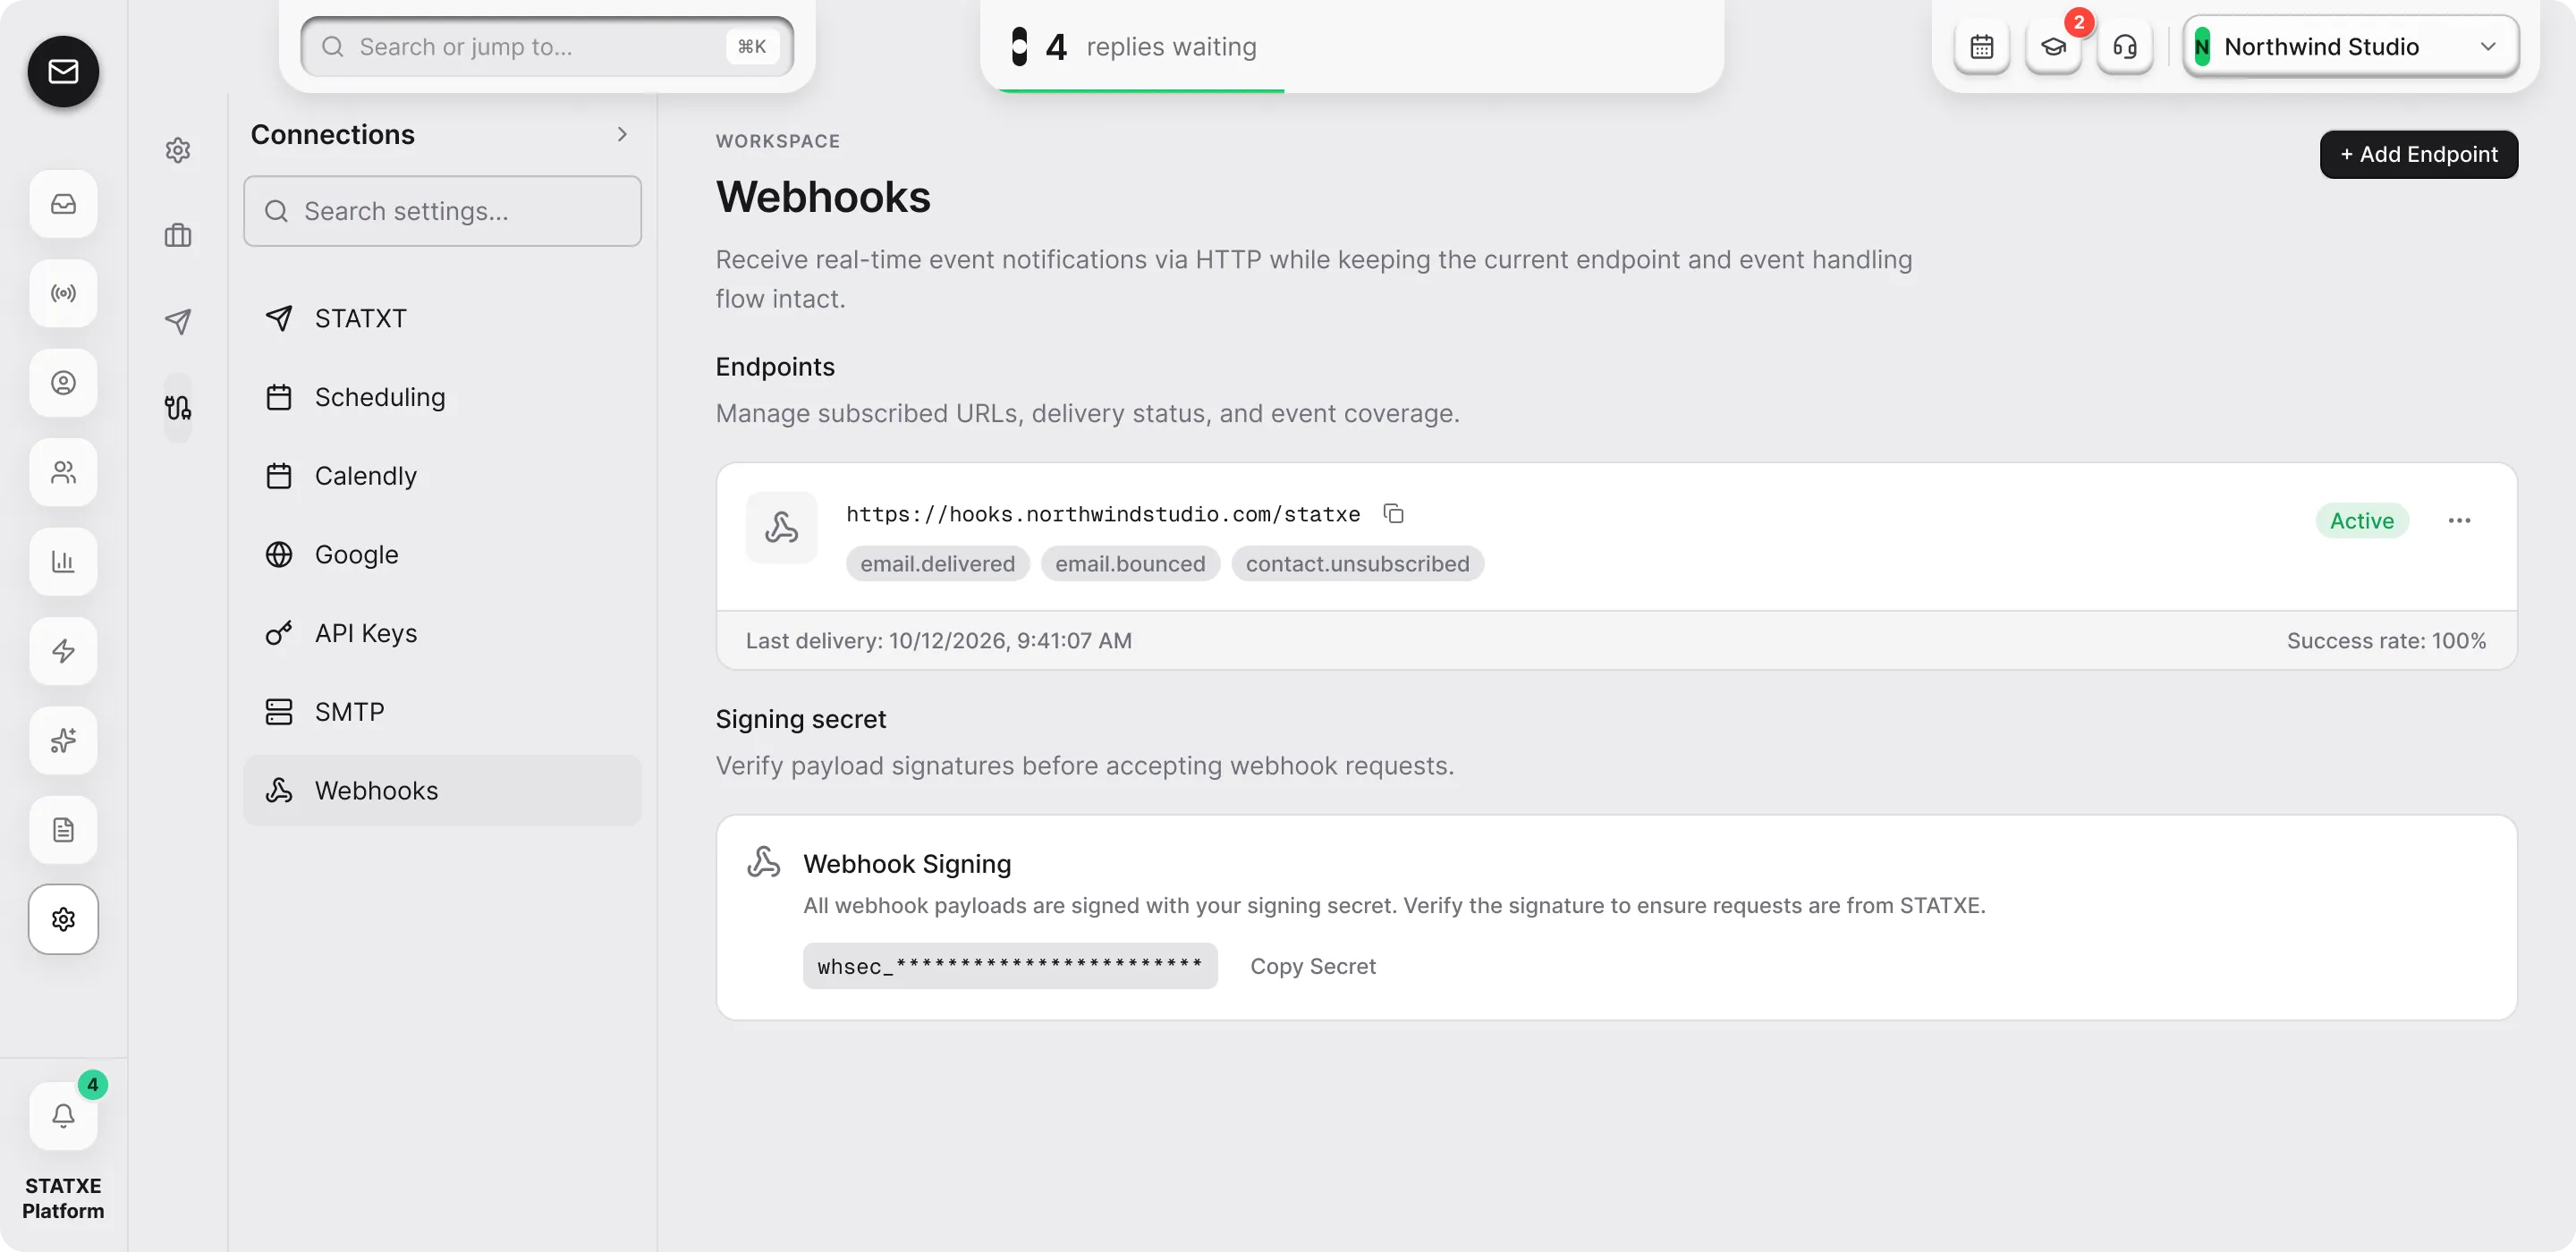Click the Success rate: 100% text

coord(2386,641)
